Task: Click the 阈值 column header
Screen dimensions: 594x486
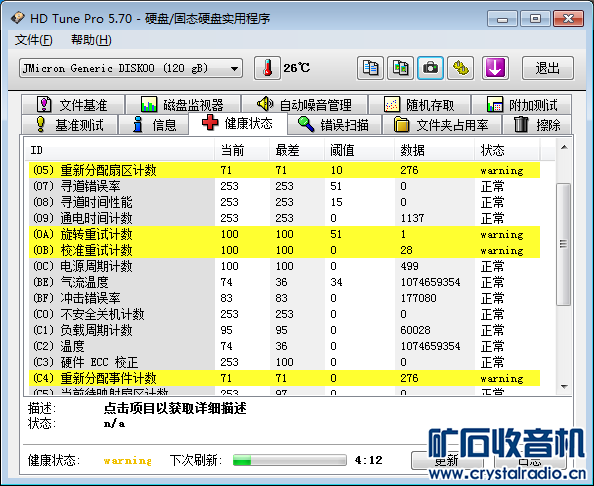Action: [x=360, y=150]
